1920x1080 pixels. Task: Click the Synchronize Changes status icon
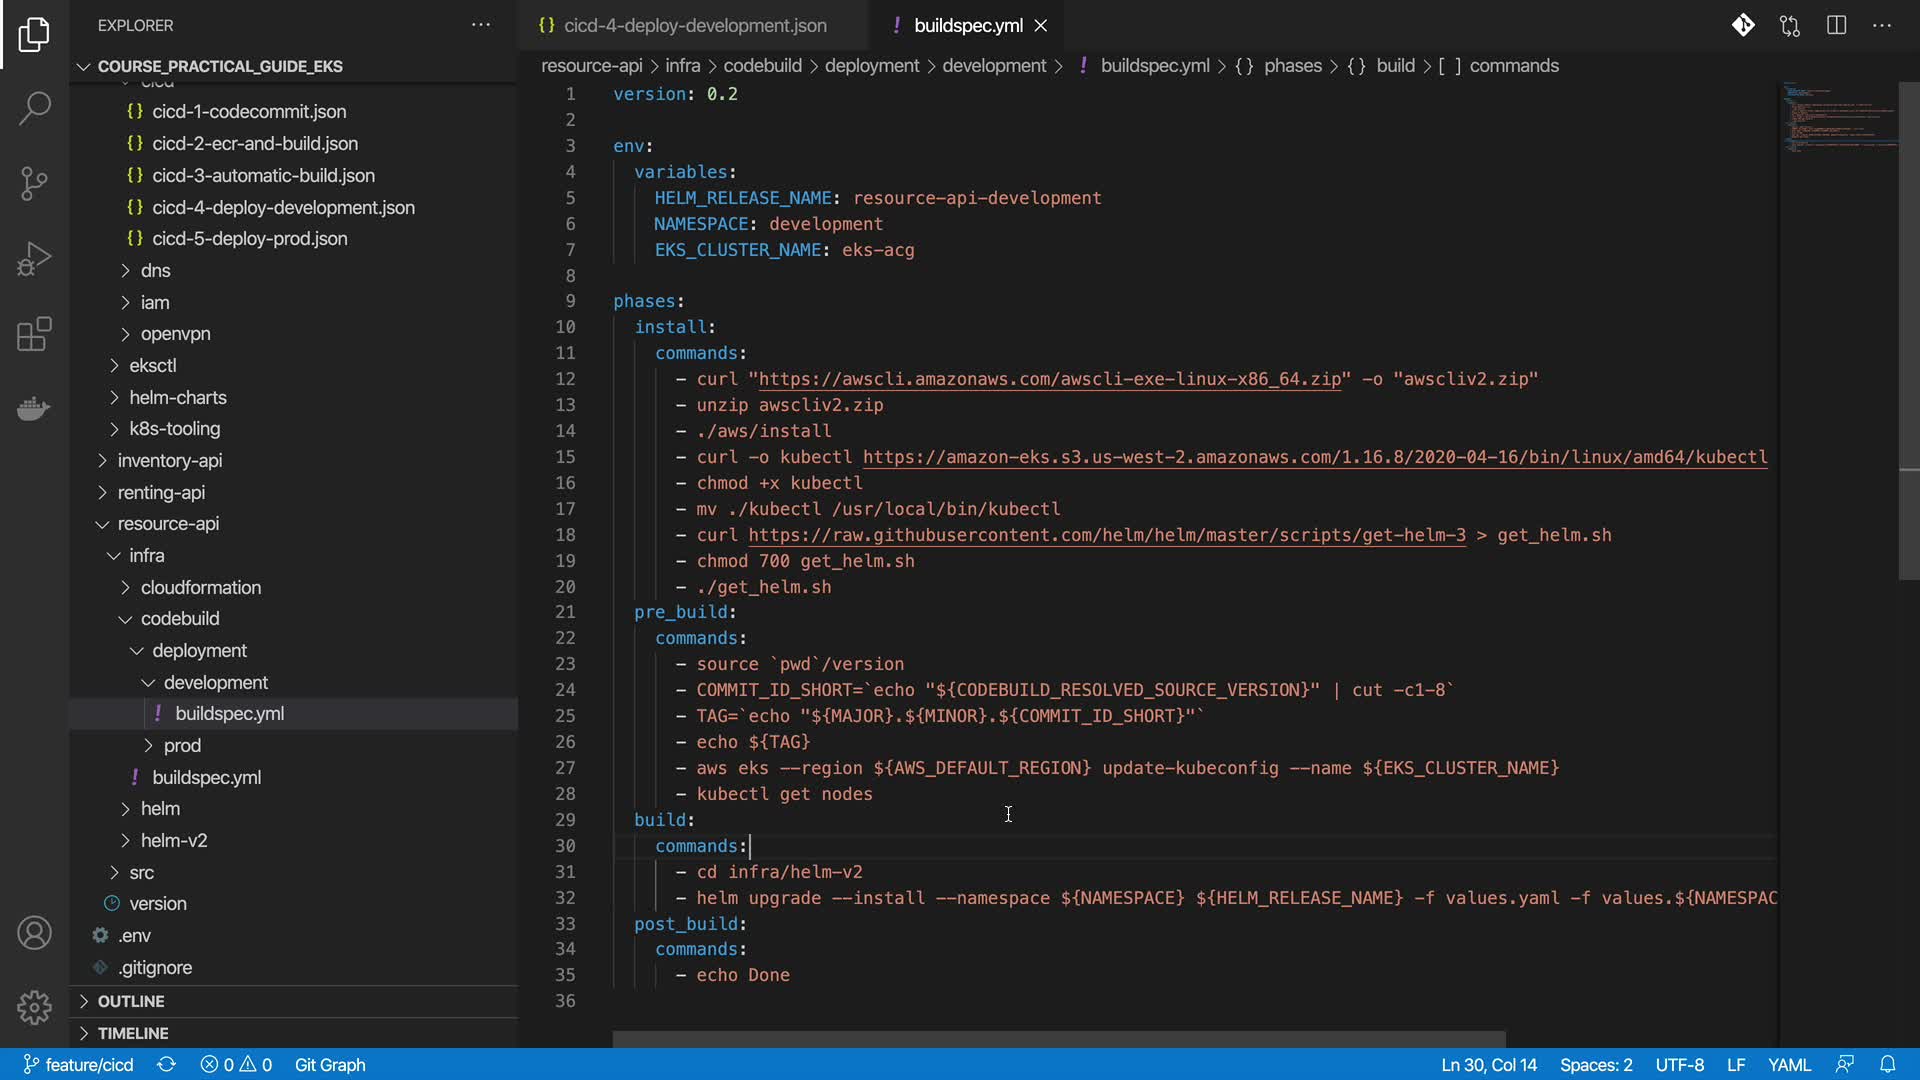click(x=166, y=1064)
